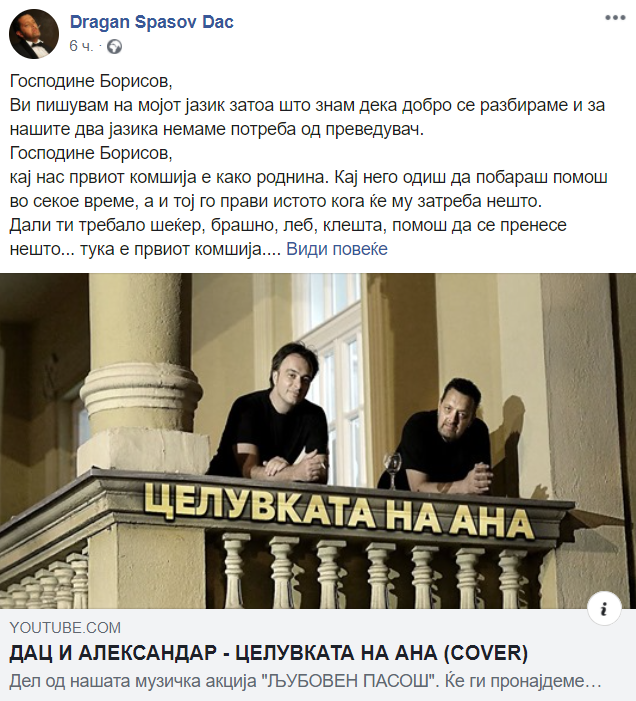
Task: Click the link description starting 'Дел од нашата'
Action: tap(305, 681)
